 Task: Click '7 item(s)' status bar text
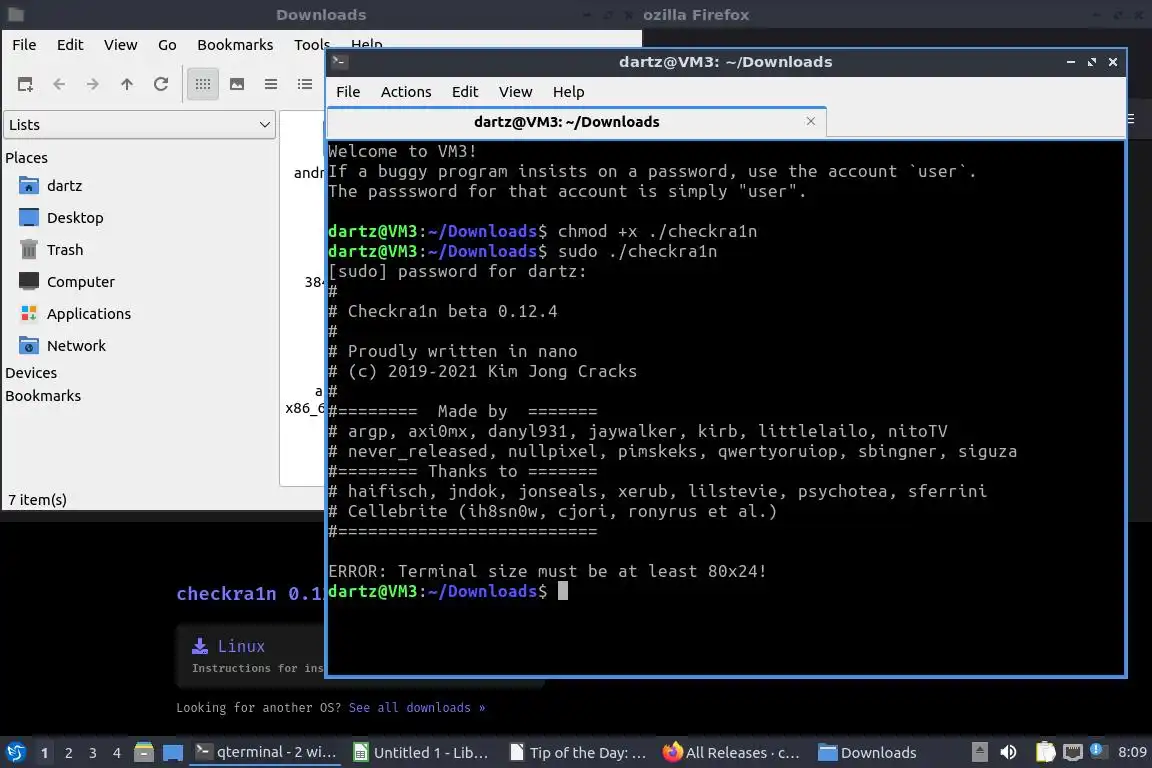point(37,500)
